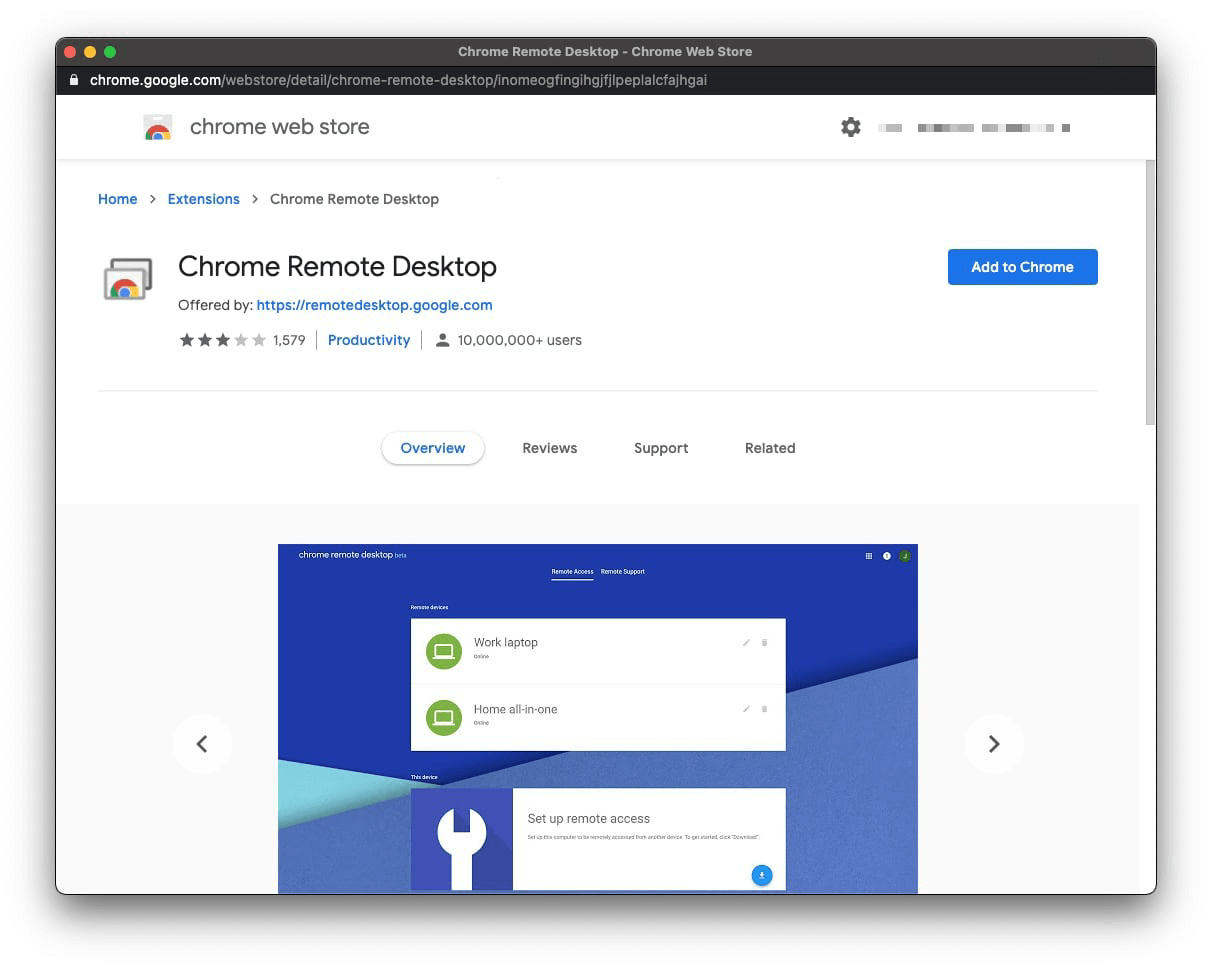Click the pencil edit icon for Home all-in-one
This screenshot has height=968, width=1212.
[x=746, y=709]
